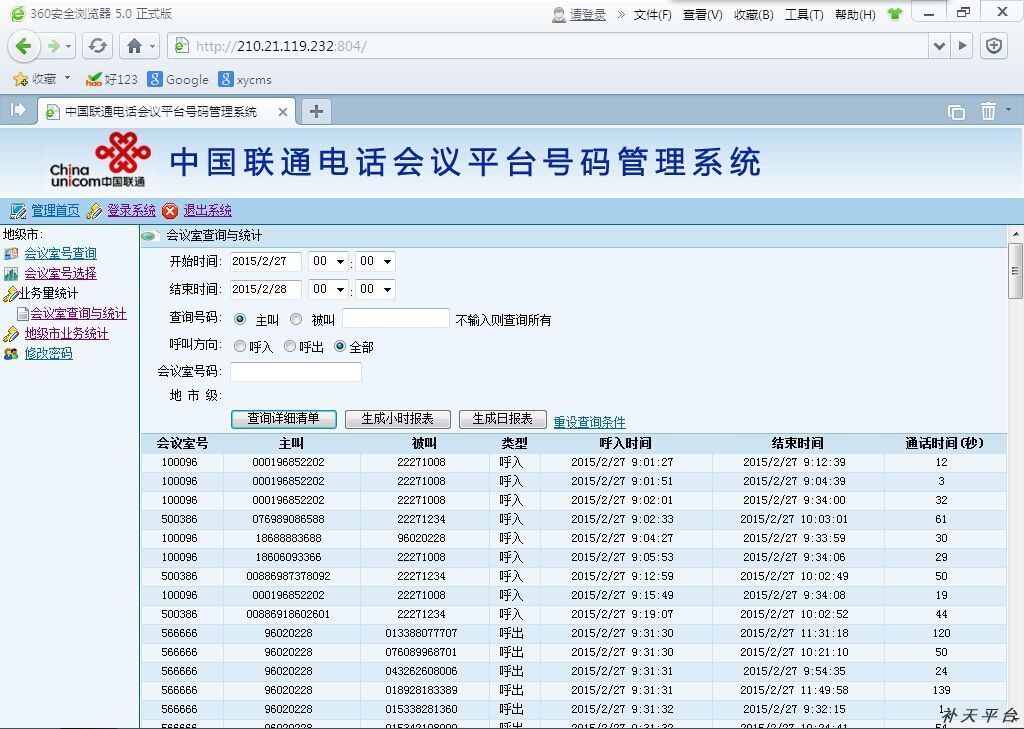Click the 地级市业务统计 link

coord(67,333)
